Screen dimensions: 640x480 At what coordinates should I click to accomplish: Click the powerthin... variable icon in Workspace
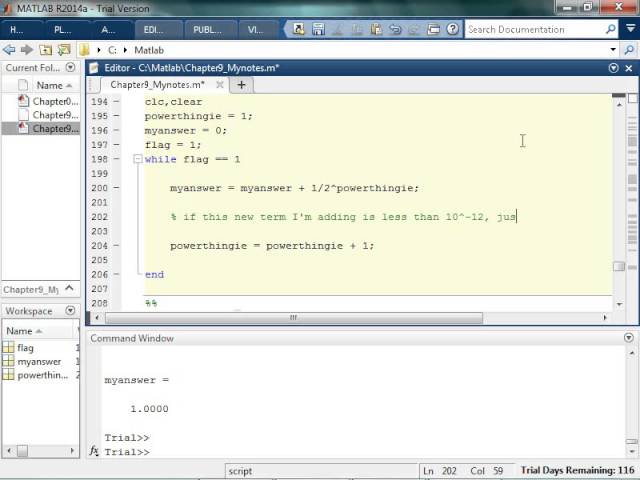8,374
